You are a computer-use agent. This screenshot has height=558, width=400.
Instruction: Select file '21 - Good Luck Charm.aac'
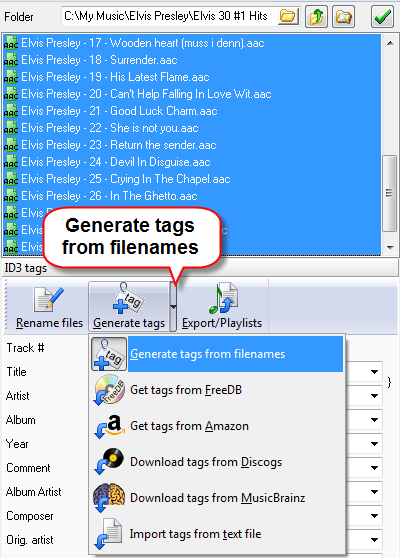tap(119, 111)
